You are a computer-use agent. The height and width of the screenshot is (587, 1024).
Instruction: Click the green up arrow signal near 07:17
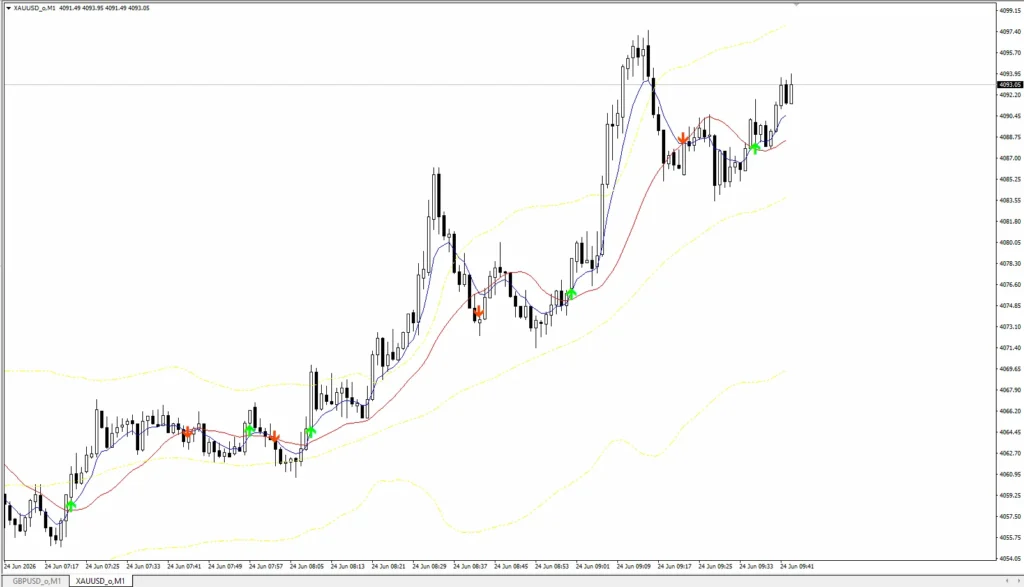click(71, 505)
